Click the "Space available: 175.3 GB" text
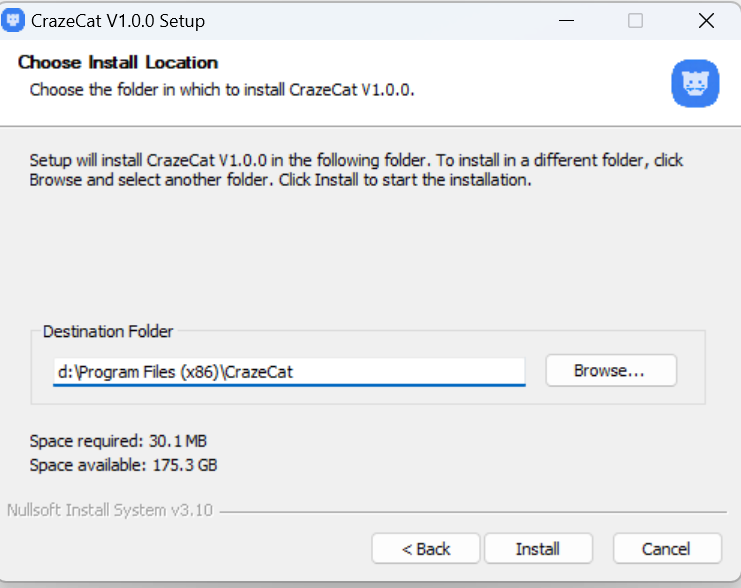 pos(123,465)
